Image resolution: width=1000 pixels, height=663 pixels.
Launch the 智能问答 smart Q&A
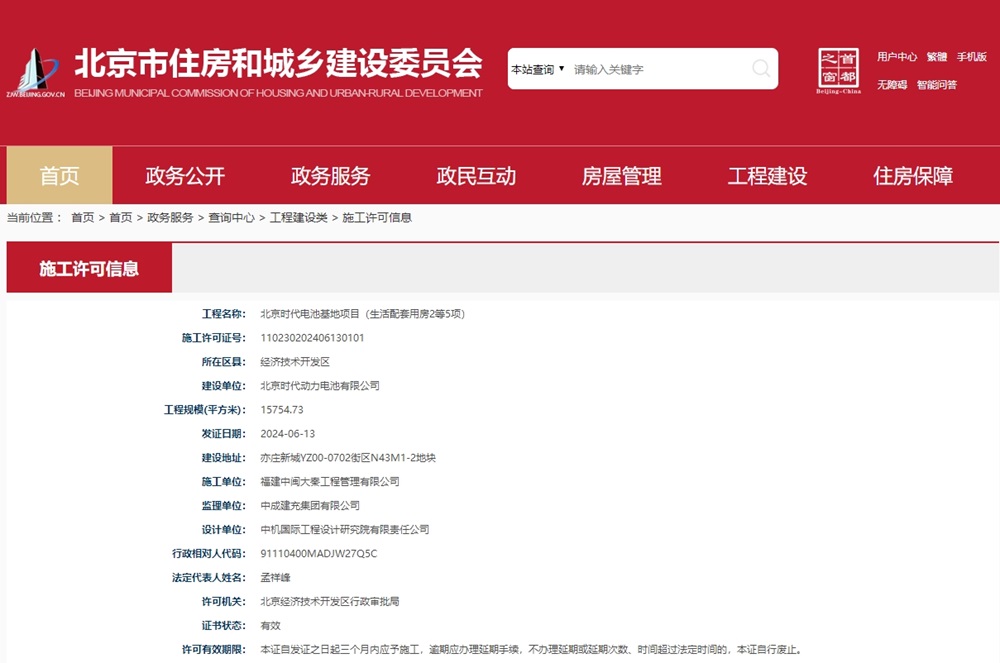click(936, 84)
